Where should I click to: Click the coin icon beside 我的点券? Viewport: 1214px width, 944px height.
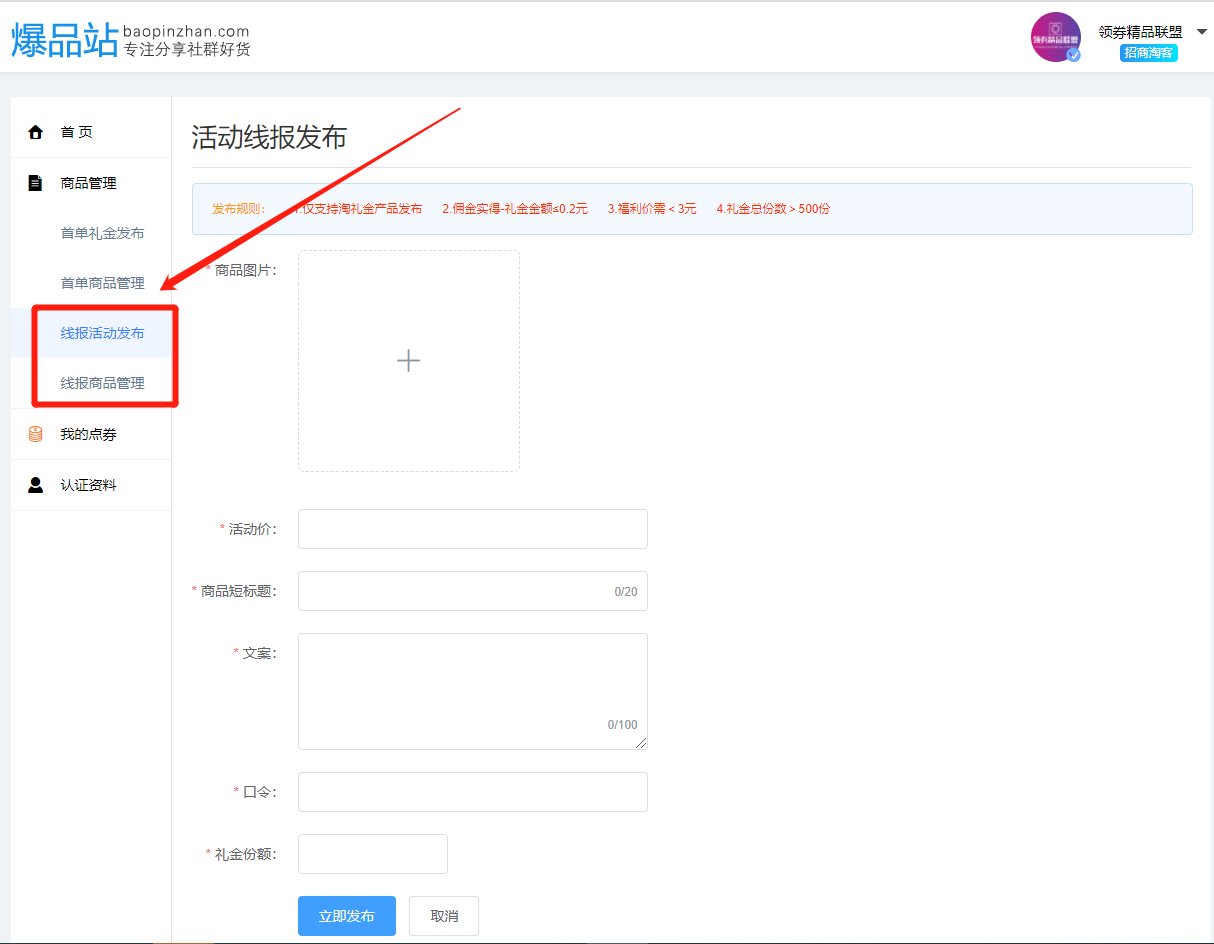(x=36, y=434)
